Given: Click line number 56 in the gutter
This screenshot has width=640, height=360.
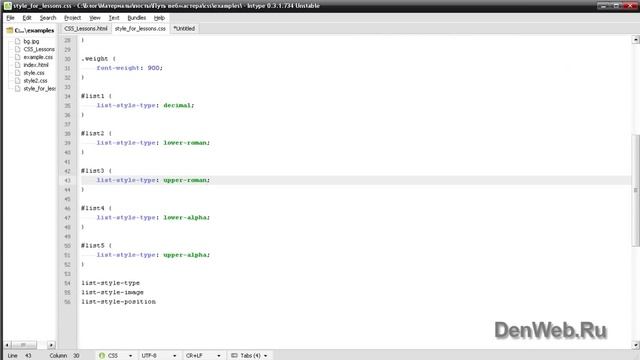Looking at the screenshot, I should pyautogui.click(x=68, y=302).
